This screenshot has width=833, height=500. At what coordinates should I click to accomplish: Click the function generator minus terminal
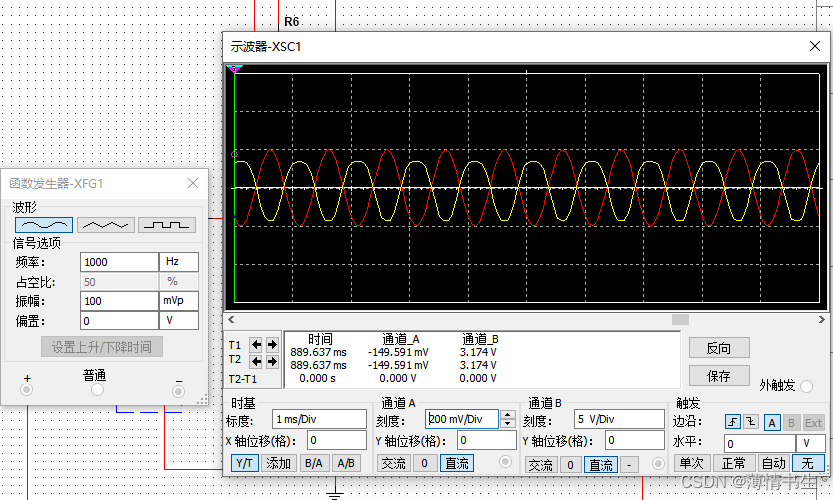point(178,392)
